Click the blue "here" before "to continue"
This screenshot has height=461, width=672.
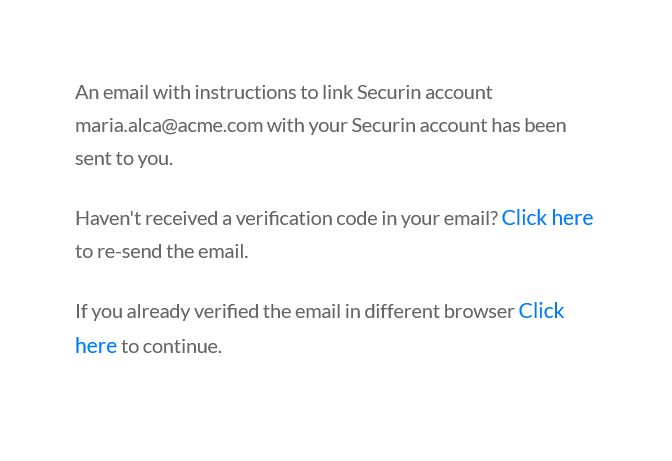point(96,346)
